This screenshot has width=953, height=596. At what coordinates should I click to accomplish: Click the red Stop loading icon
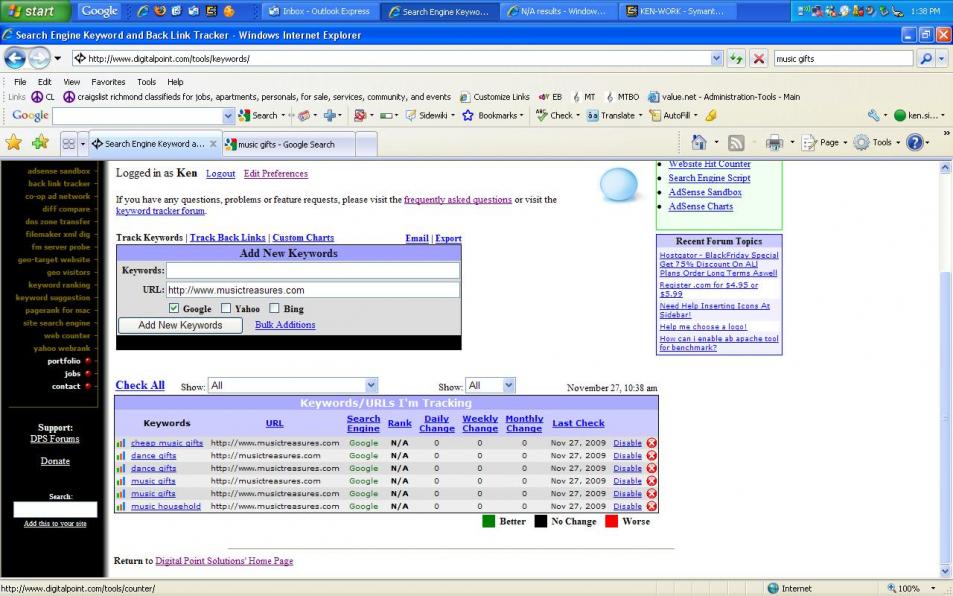759,58
